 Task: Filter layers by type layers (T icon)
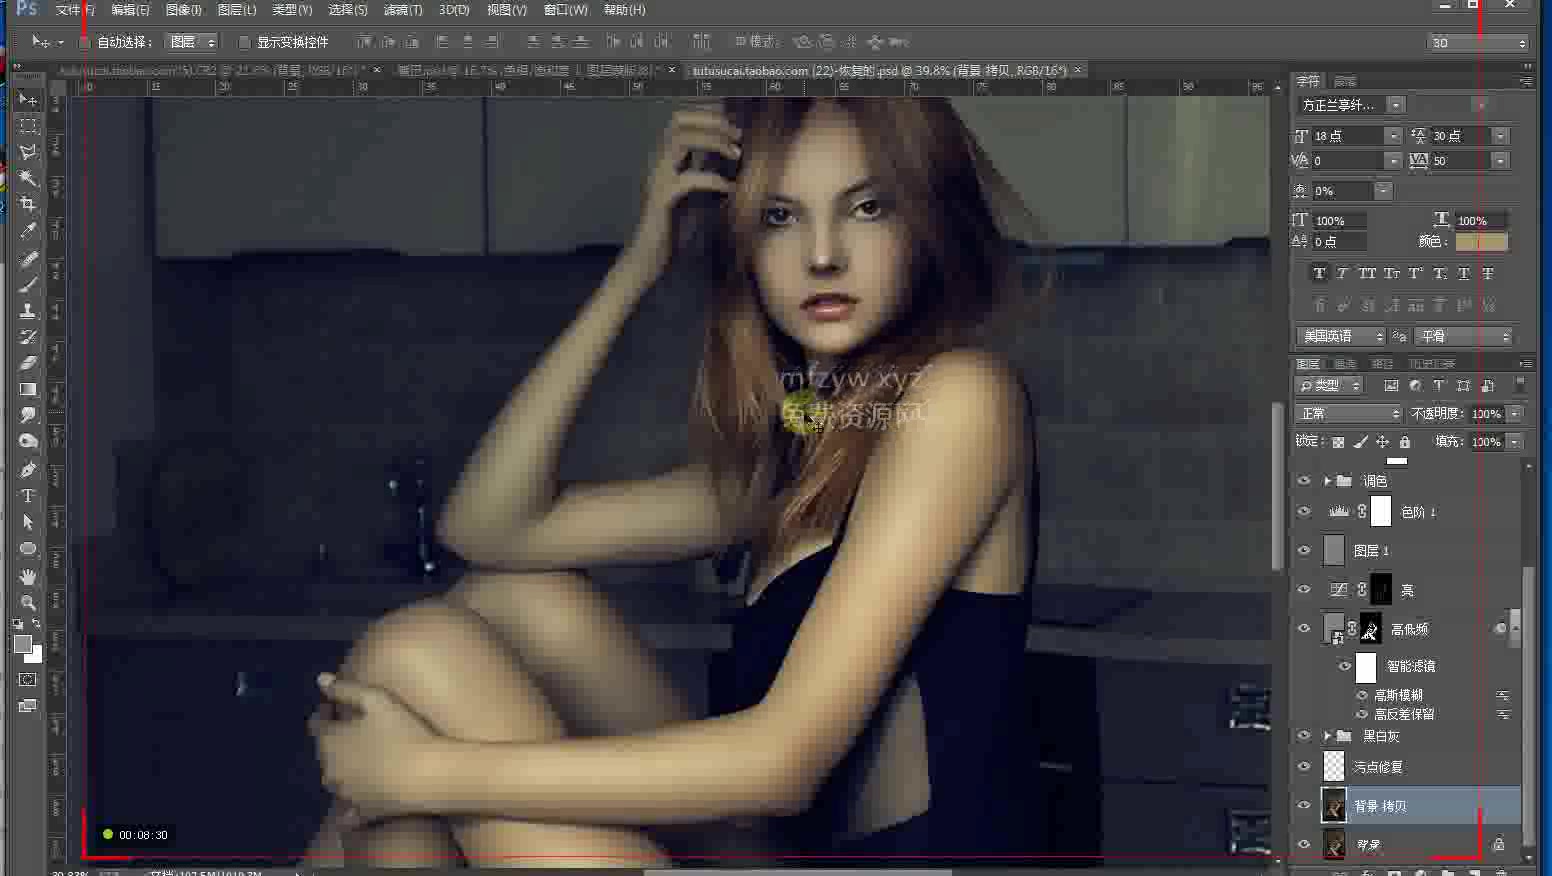pos(1439,385)
